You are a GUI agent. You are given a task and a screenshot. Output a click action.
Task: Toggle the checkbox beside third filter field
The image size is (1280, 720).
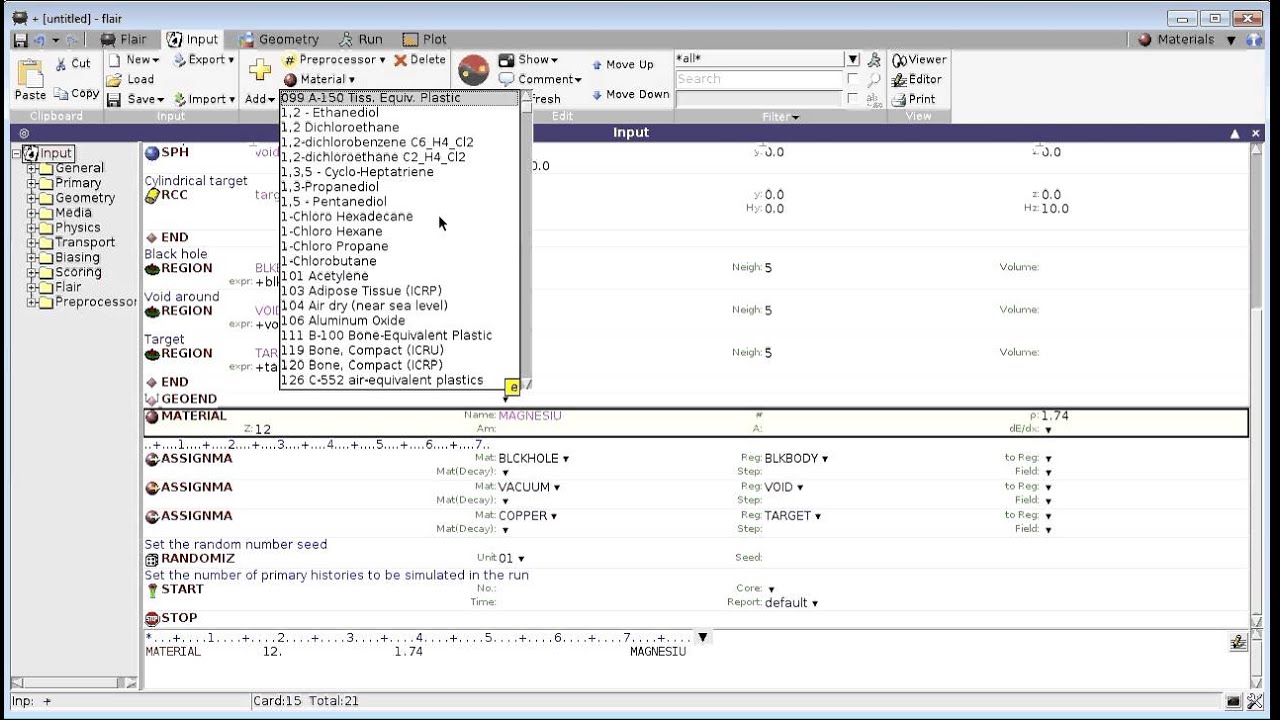pyautogui.click(x=852, y=99)
